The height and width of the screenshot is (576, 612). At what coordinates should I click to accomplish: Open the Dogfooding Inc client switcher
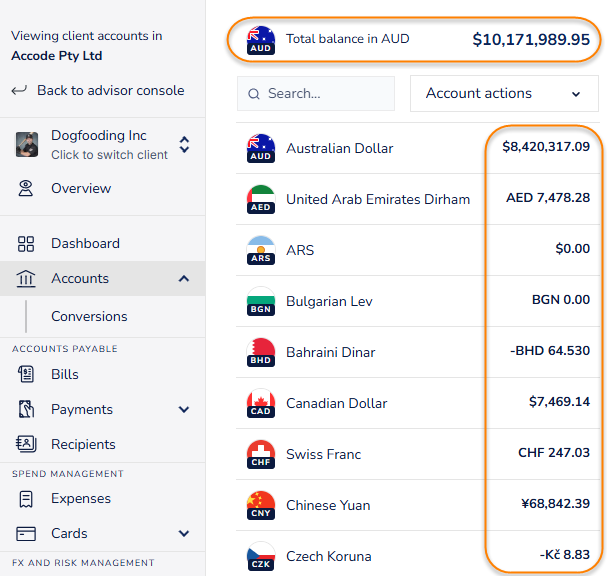(x=104, y=144)
